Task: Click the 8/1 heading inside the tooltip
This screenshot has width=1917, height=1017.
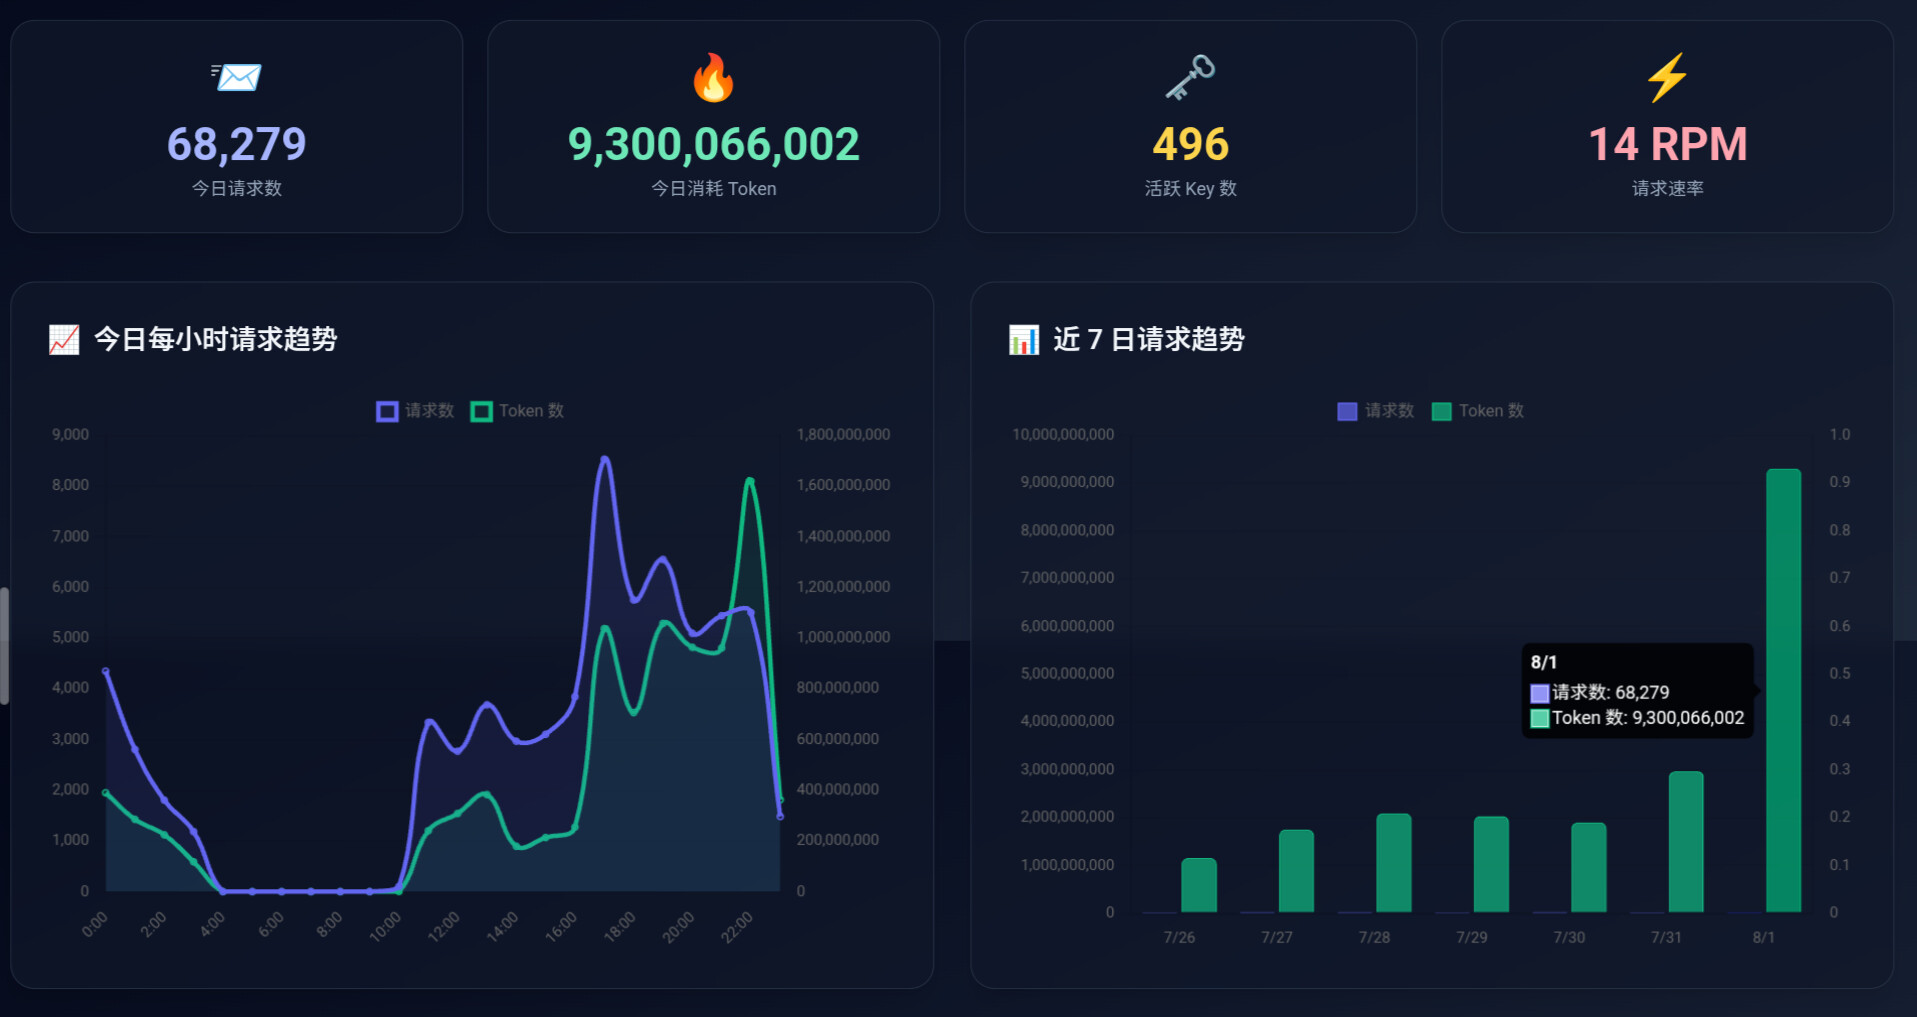Action: pos(1543,662)
